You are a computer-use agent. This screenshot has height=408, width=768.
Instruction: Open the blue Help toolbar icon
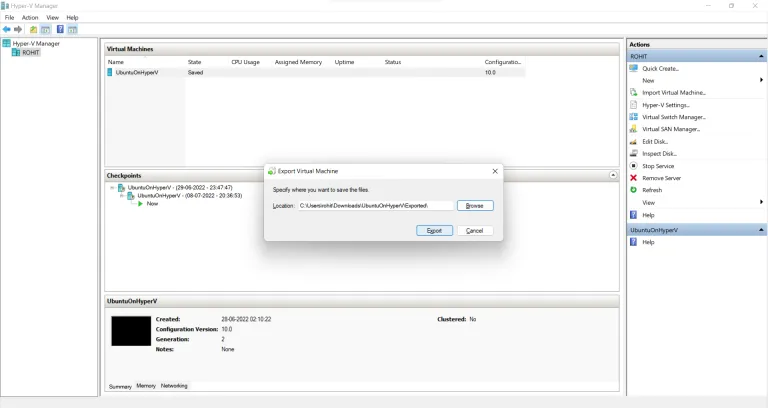[x=60, y=29]
